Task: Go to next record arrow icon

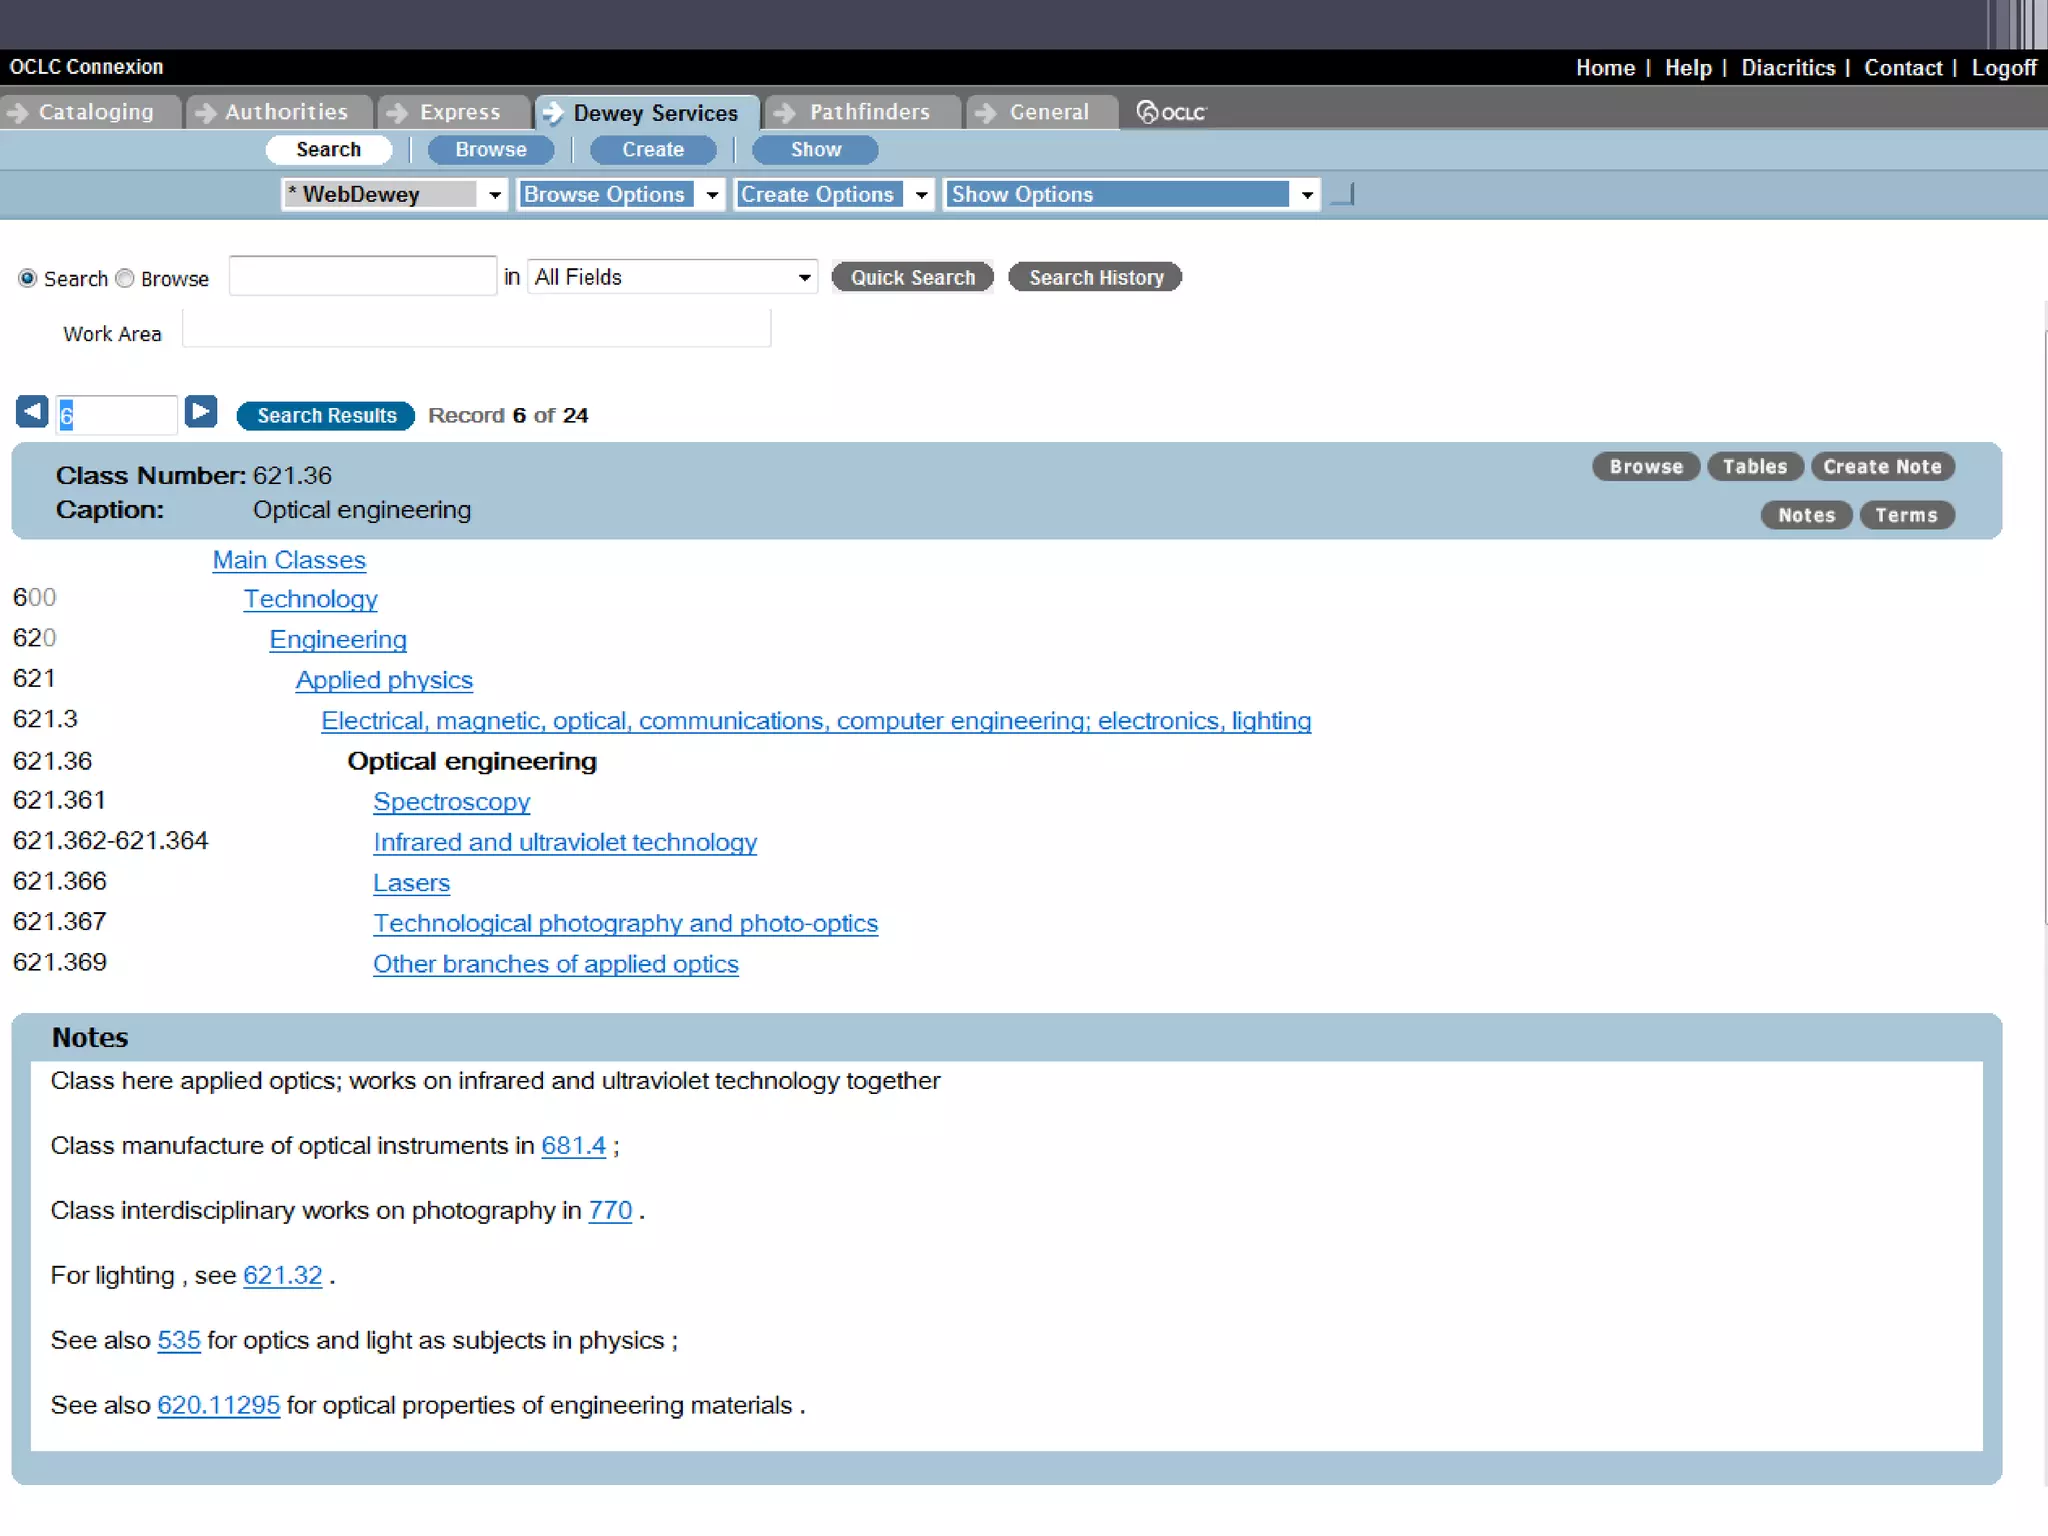Action: tap(201, 411)
